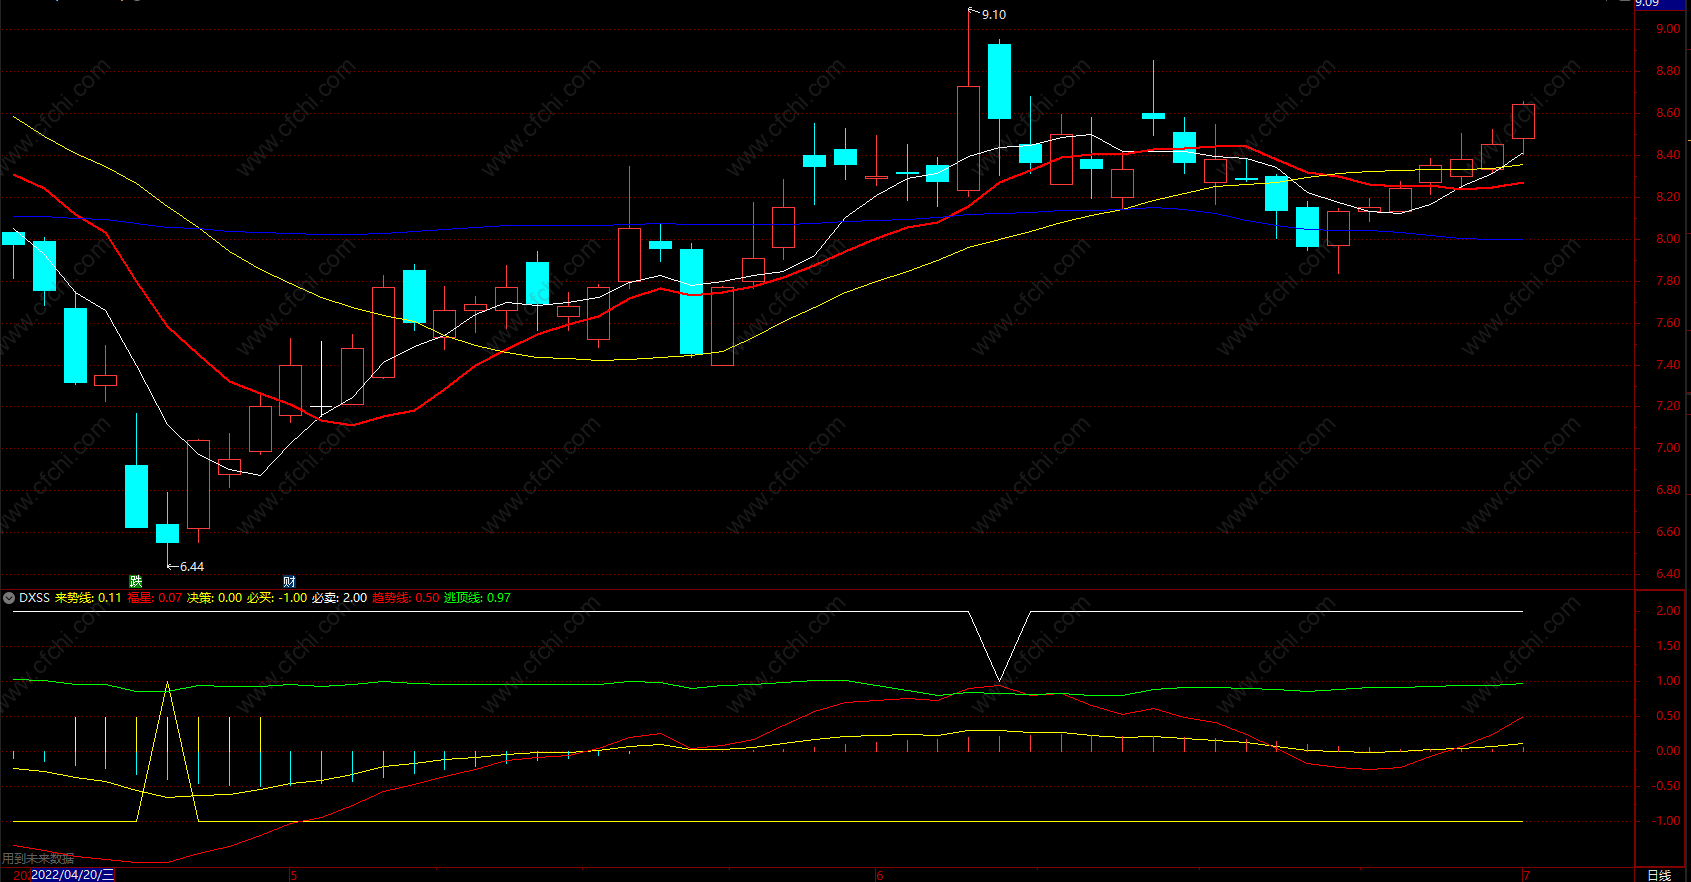Click month marker 5 on time axis
Screen dimensions: 1691x882
[294, 875]
